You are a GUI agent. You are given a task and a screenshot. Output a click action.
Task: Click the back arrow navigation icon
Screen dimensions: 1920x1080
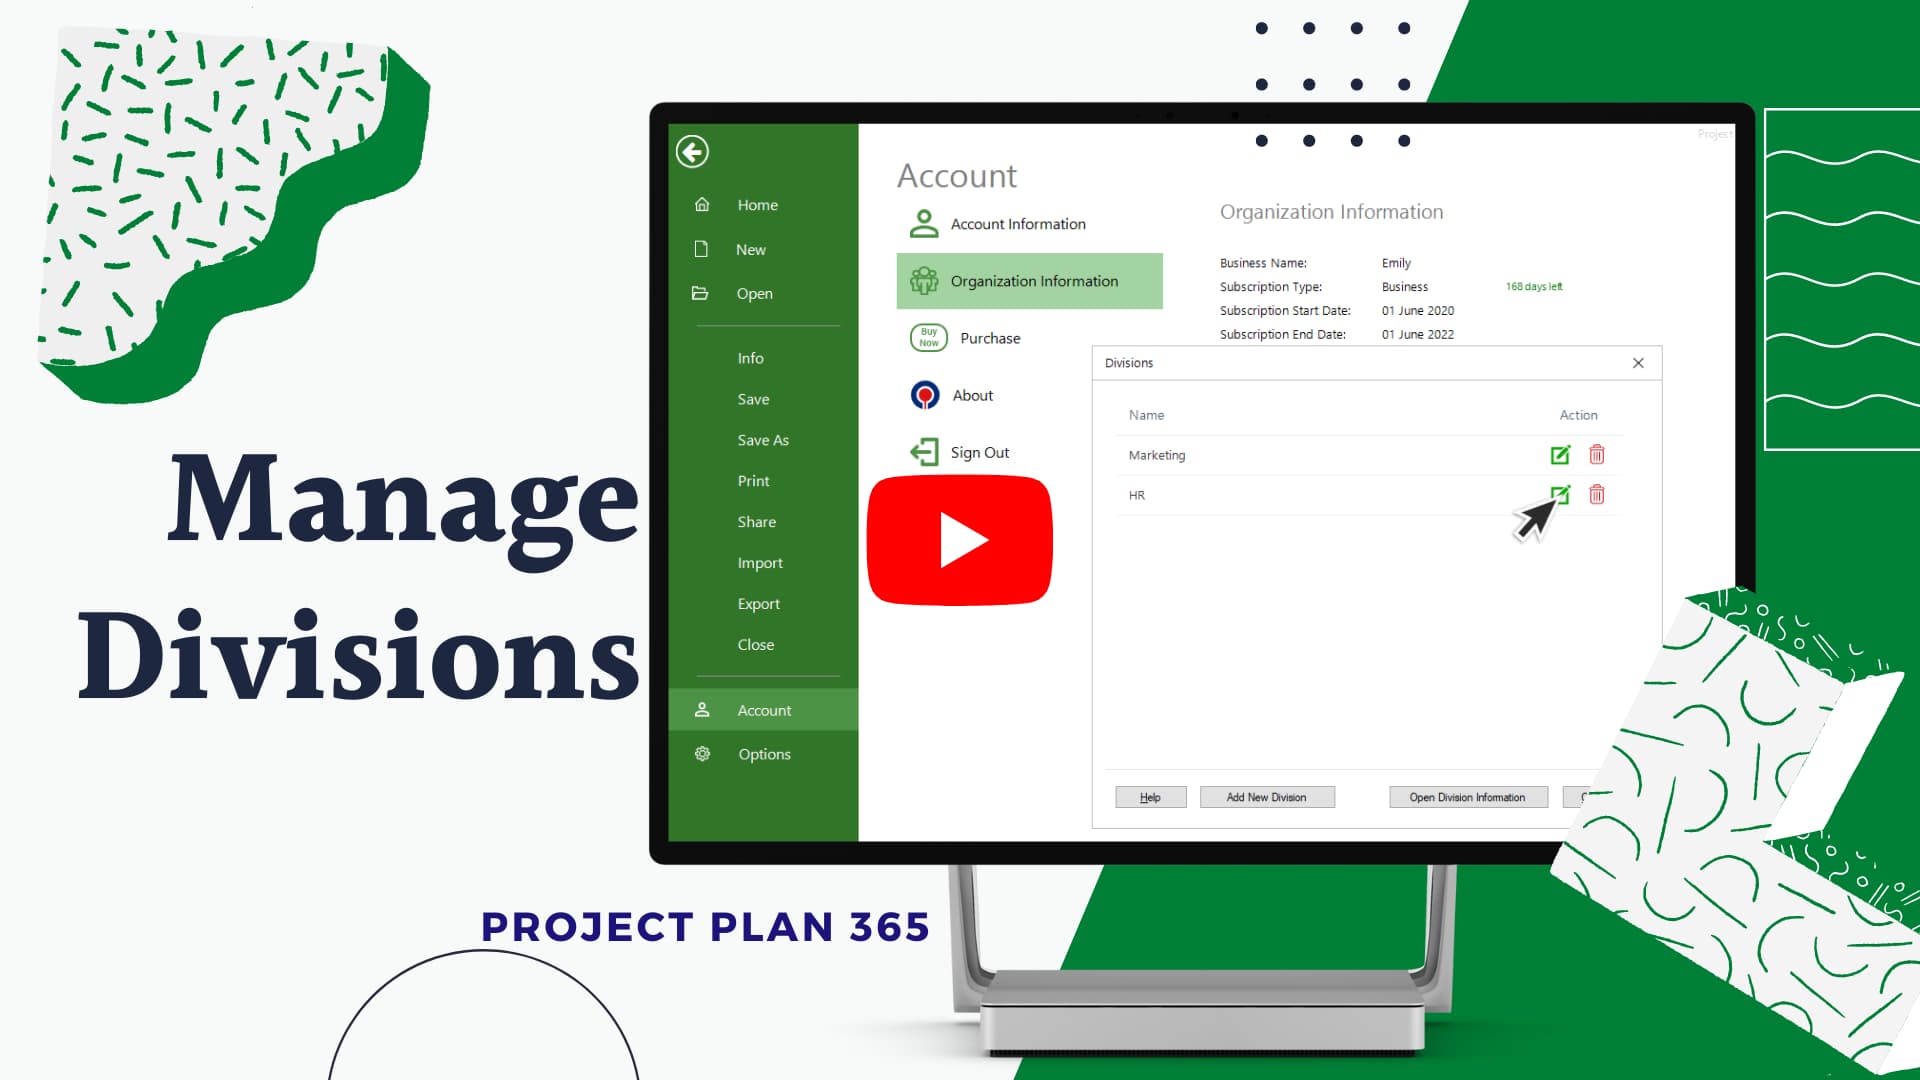694,152
